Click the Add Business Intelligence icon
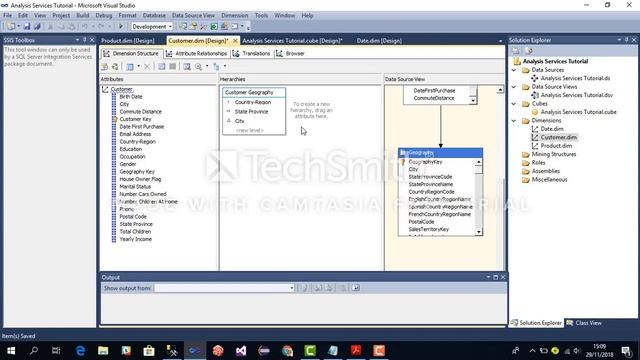The image size is (640, 360). 104,66
